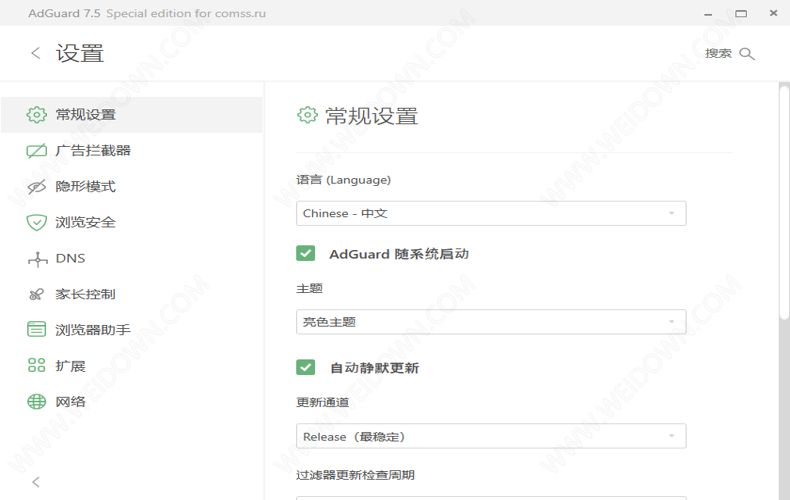790x500 pixels.
Task: Open 家长控制 section
Action: point(131,294)
